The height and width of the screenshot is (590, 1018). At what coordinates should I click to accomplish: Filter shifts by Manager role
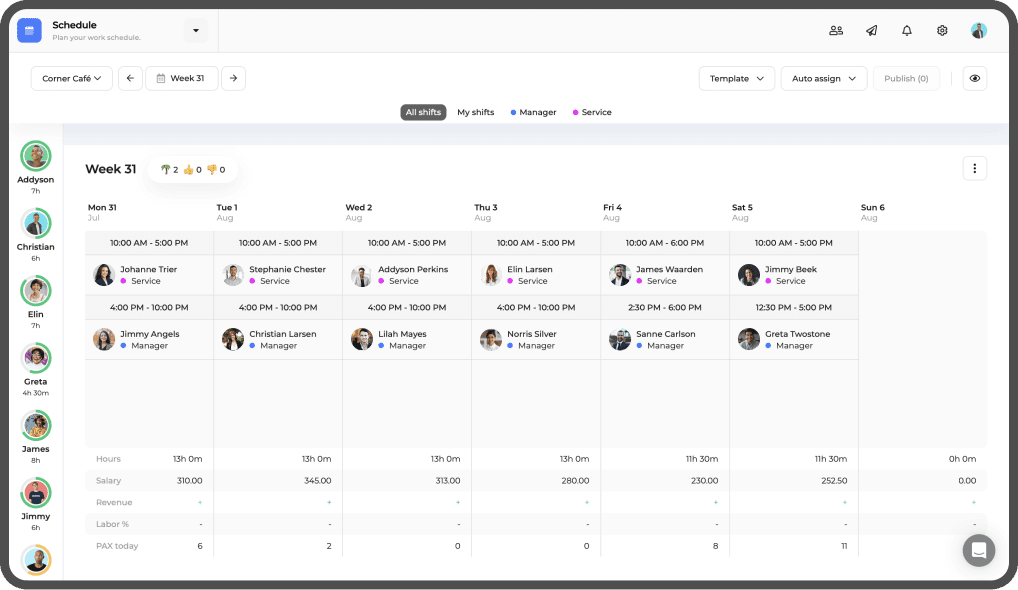click(533, 113)
